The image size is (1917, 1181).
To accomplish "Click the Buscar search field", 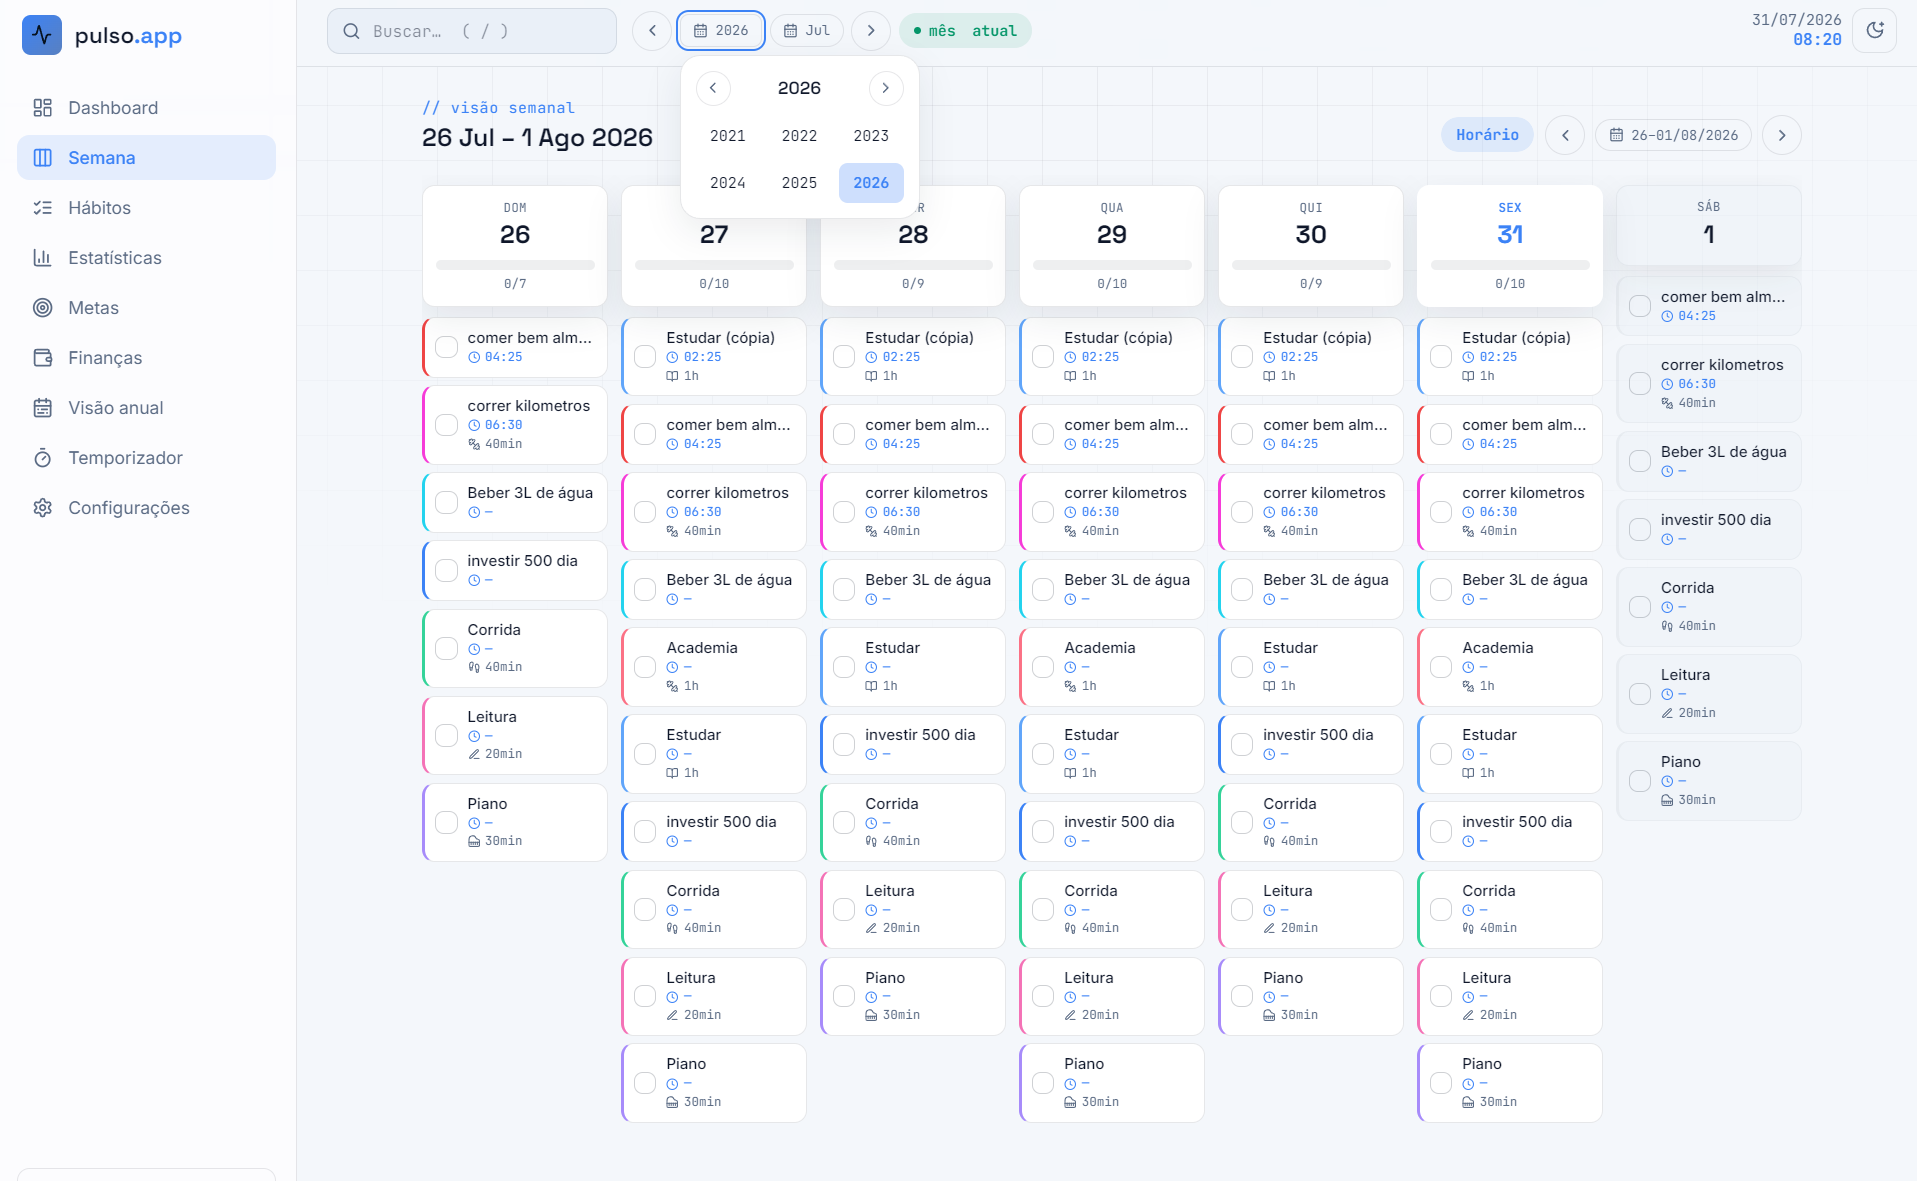I will (472, 31).
